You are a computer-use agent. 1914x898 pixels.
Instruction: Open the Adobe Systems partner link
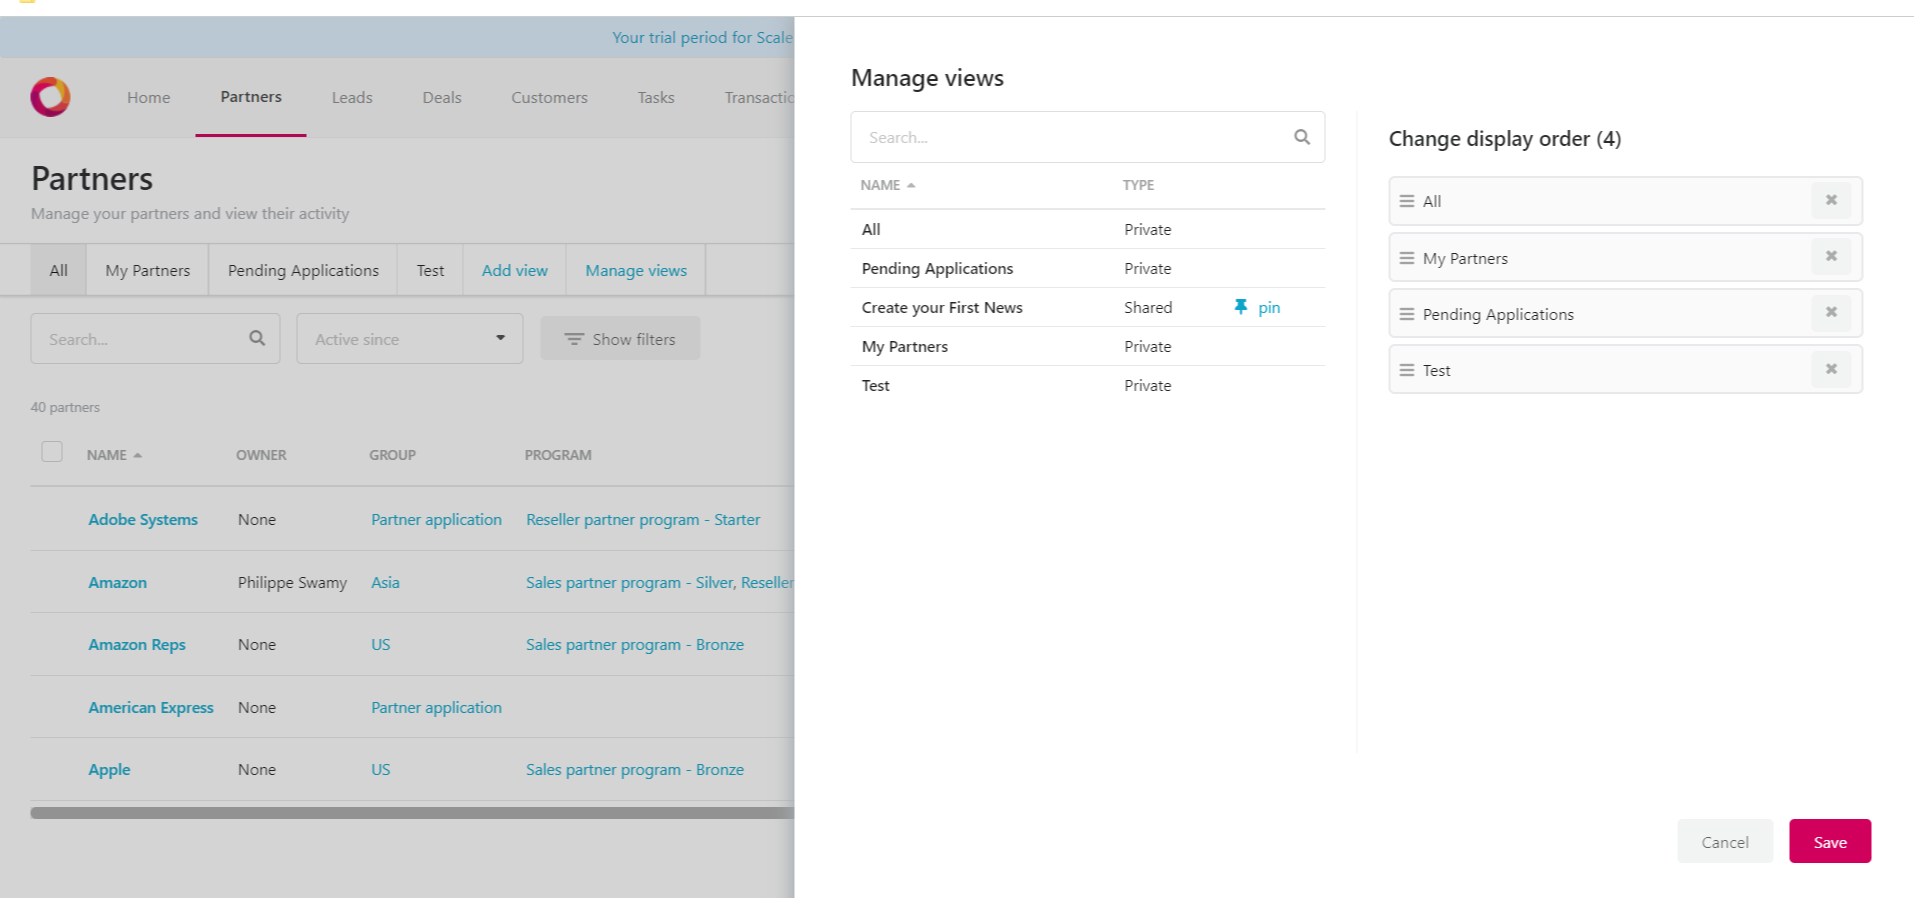pyautogui.click(x=143, y=519)
